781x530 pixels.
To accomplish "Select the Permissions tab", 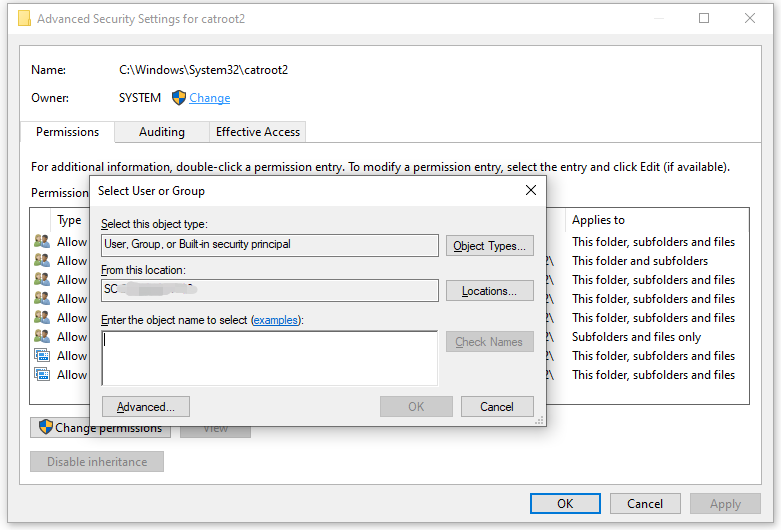I will pos(67,132).
